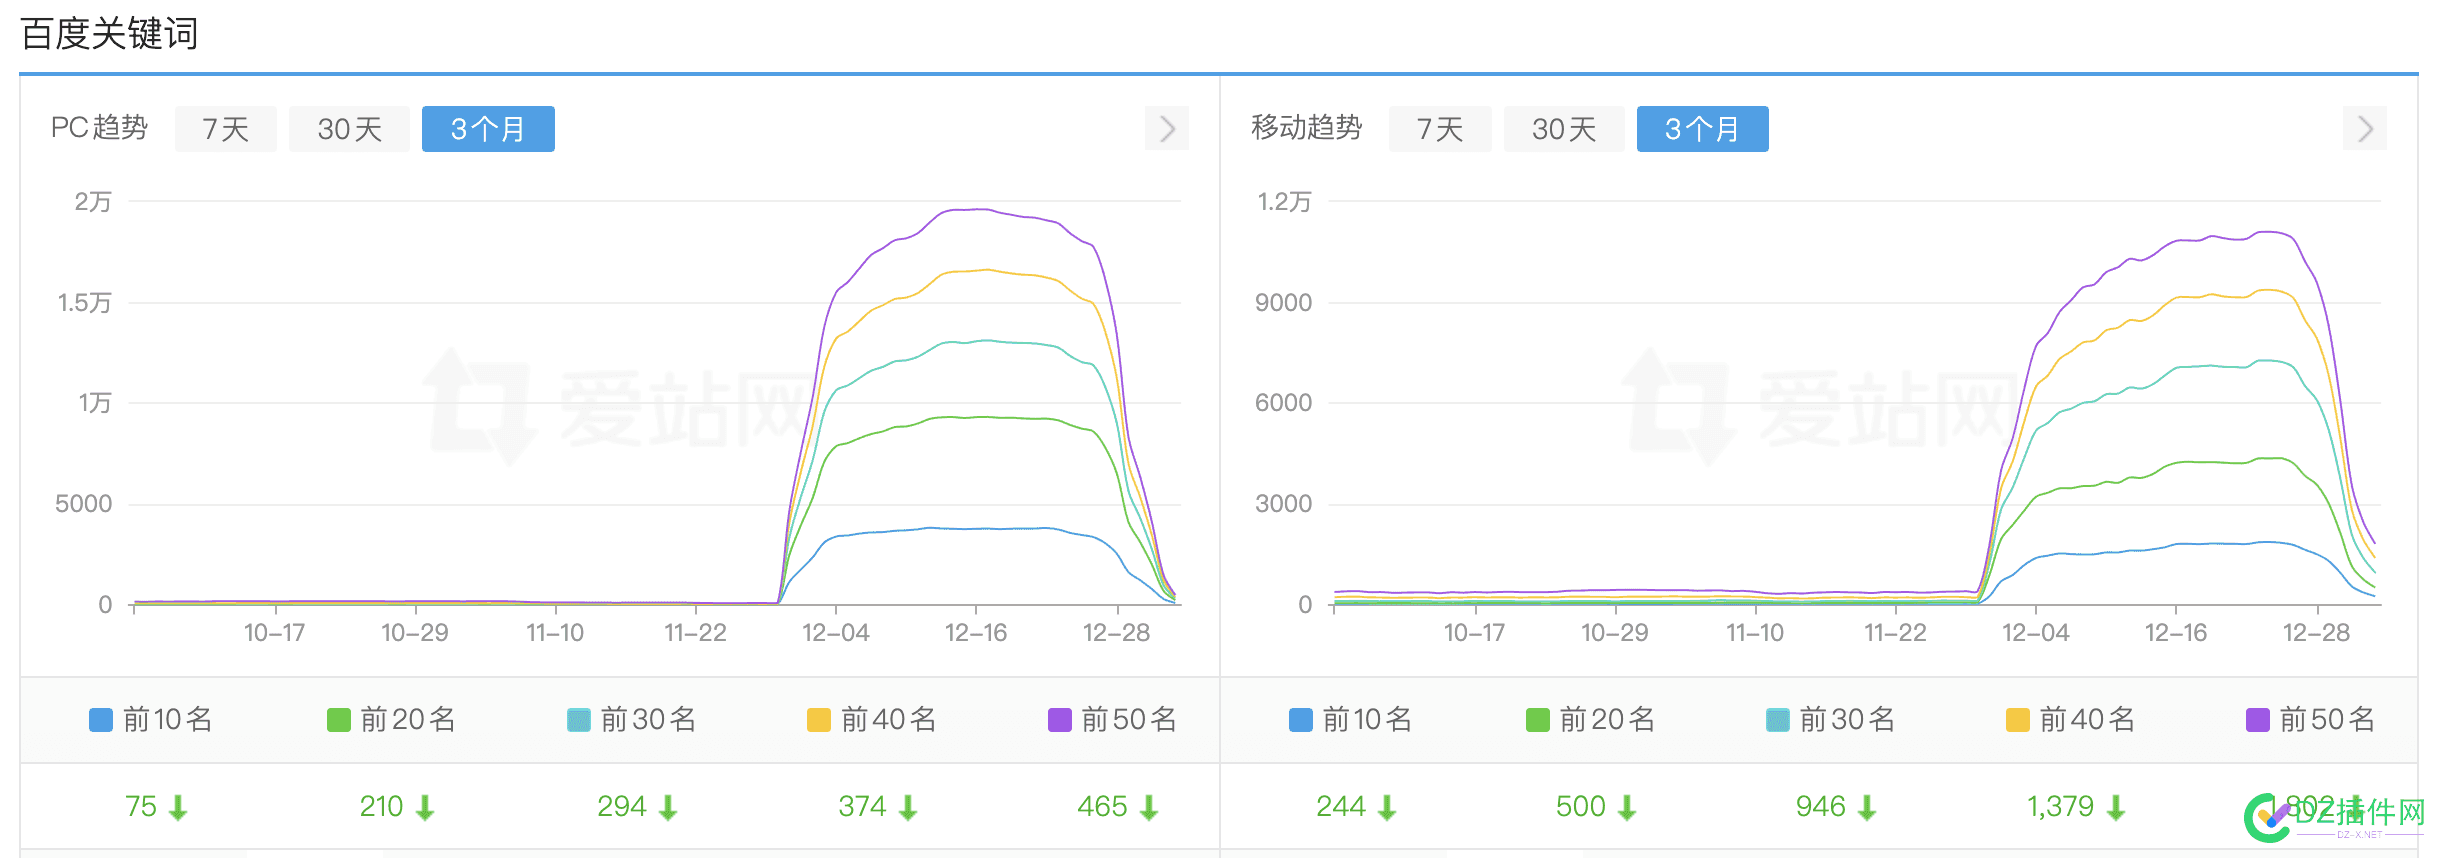Open mobile top-40 keyword count 1,379
This screenshot has width=2444, height=858.
[x=2060, y=806]
